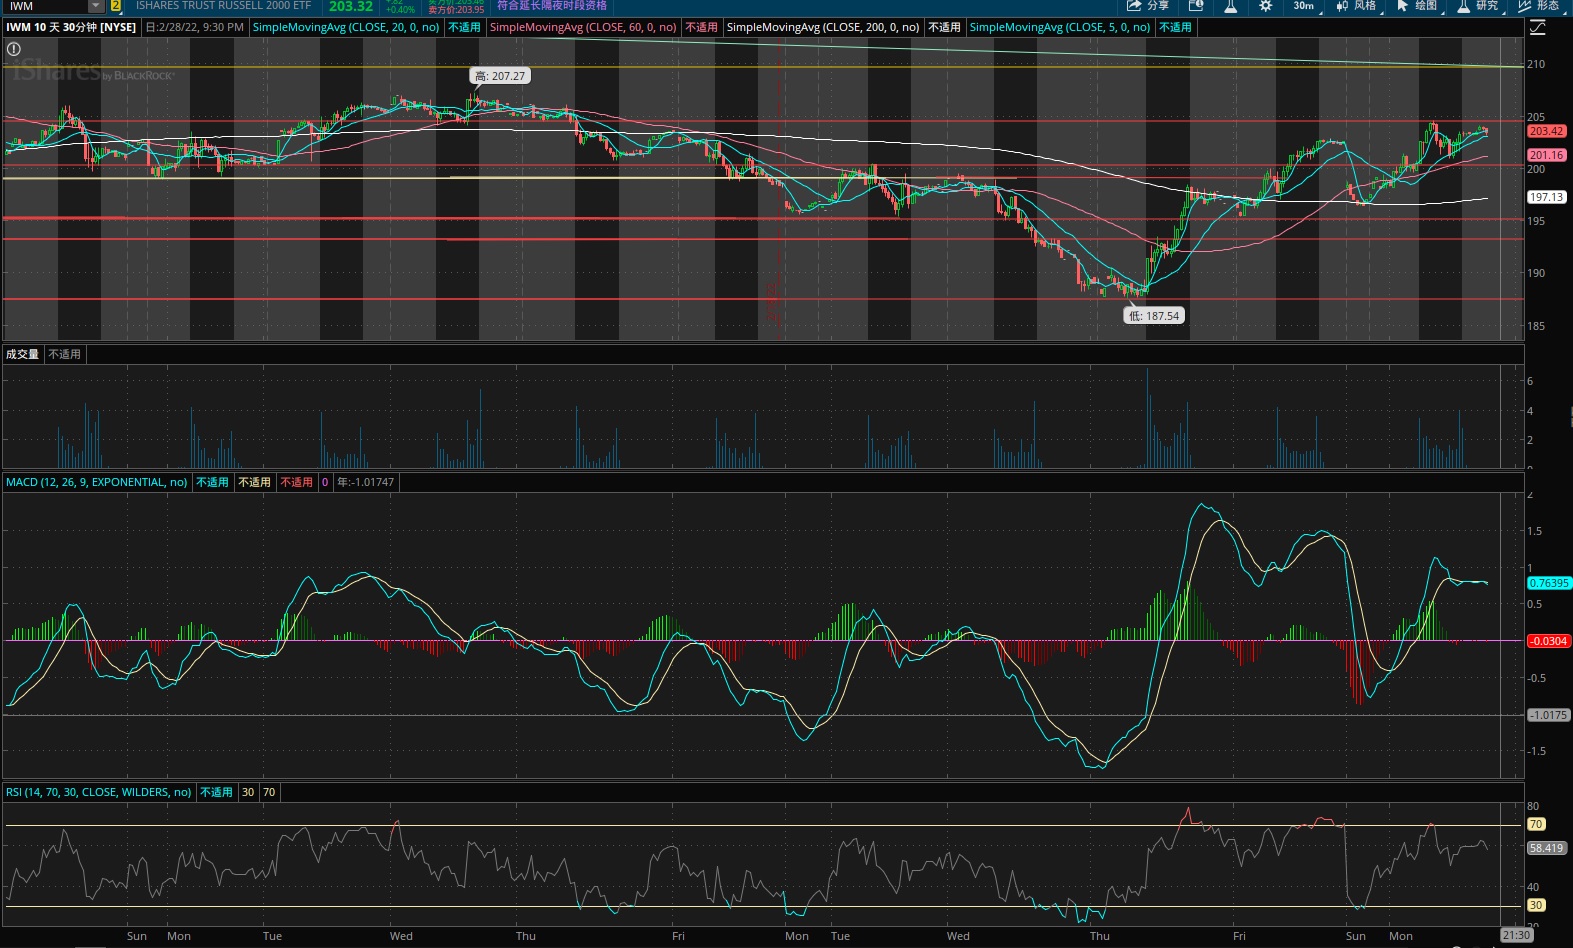Click the 低: 187.54 low price bubble
Screen dimensions: 1573x948
pyautogui.click(x=1154, y=316)
